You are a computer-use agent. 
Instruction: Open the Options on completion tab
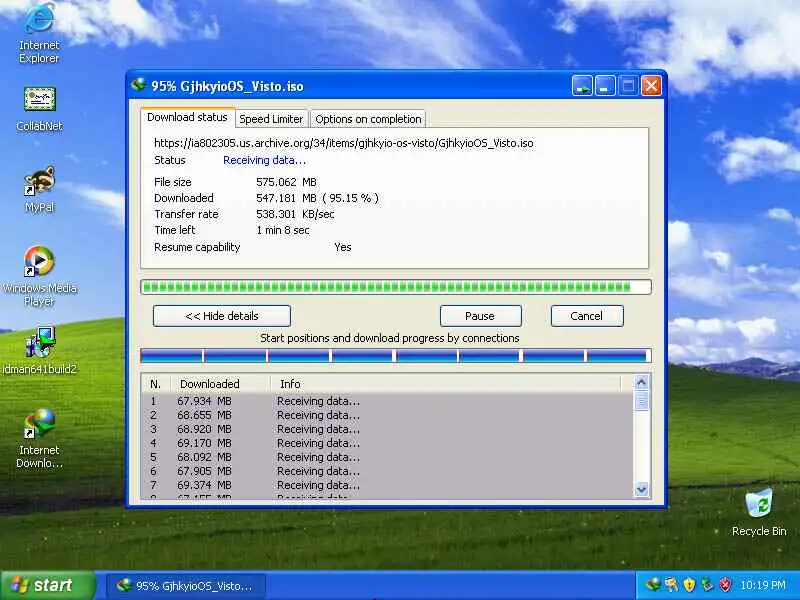pyautogui.click(x=368, y=119)
